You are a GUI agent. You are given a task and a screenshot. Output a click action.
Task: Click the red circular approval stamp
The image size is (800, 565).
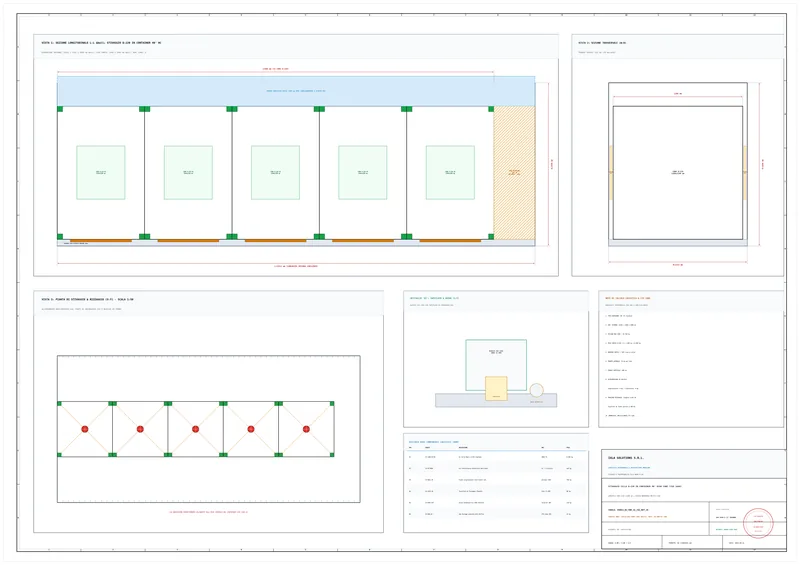click(758, 523)
